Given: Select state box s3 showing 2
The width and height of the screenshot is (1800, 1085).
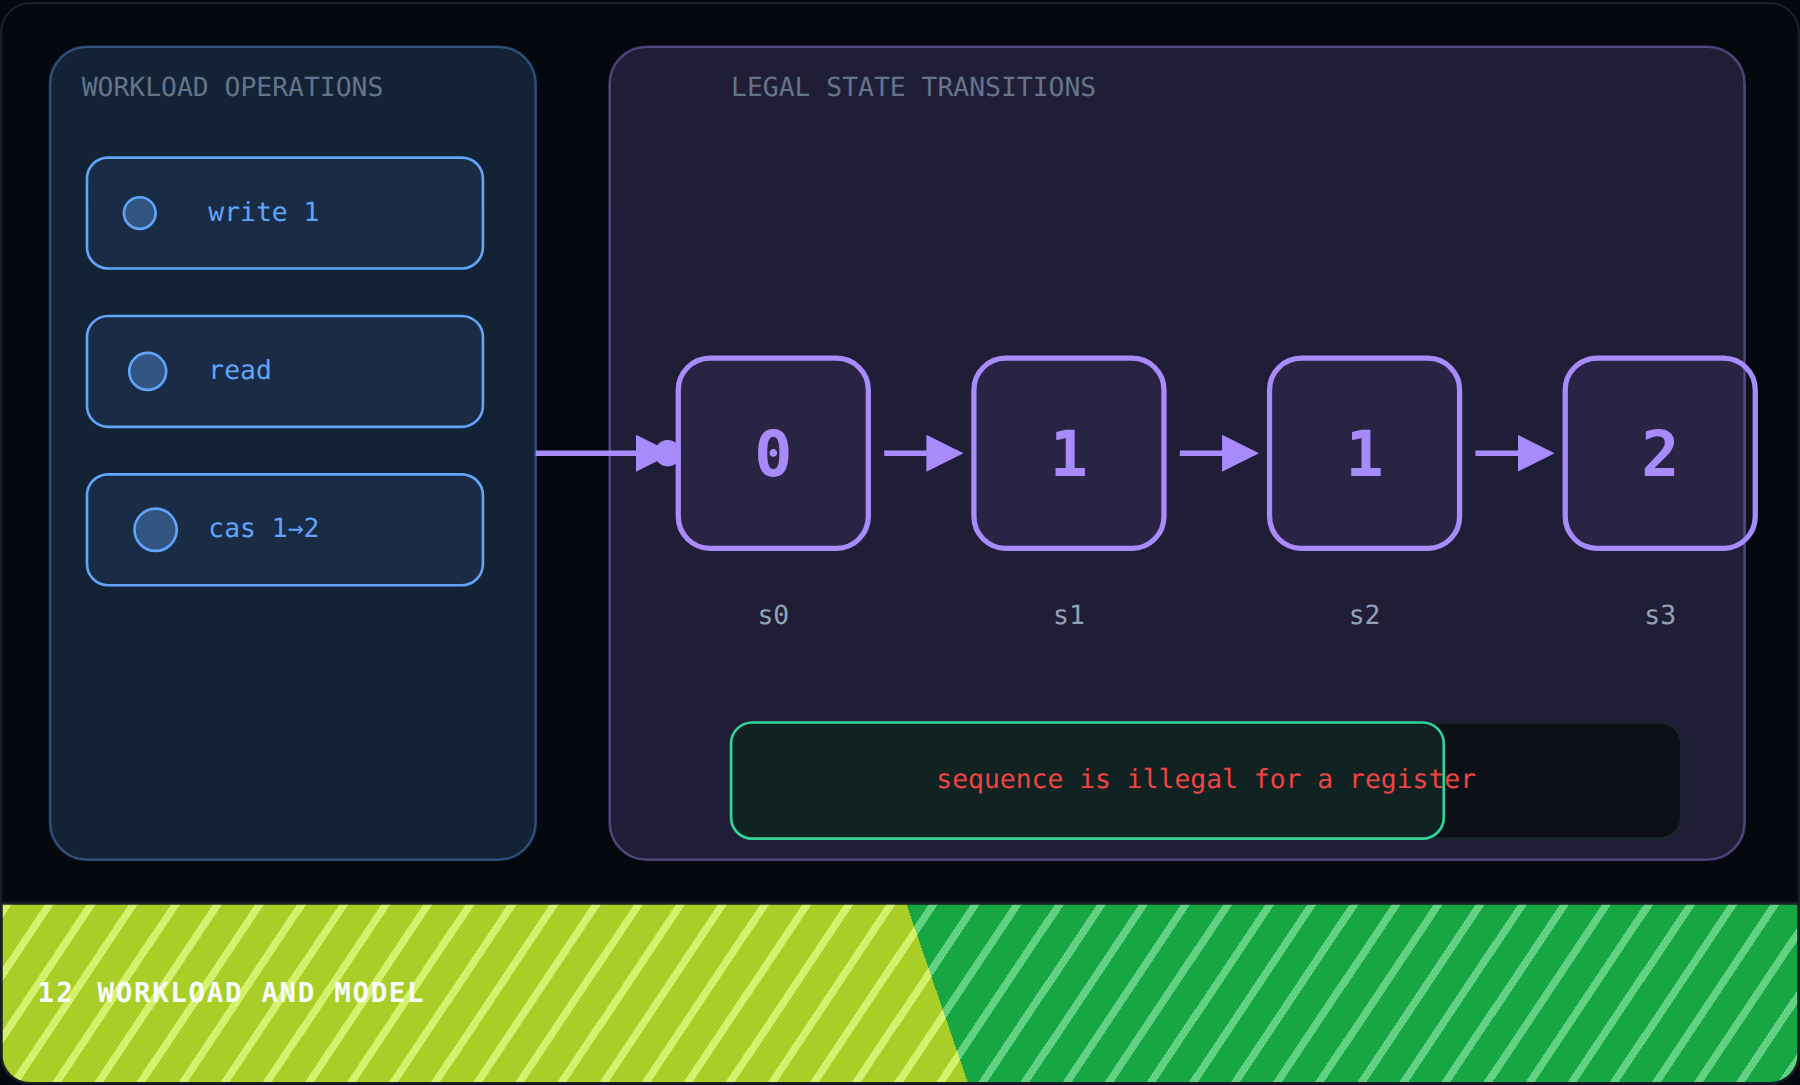Looking at the screenshot, I should pos(1660,453).
